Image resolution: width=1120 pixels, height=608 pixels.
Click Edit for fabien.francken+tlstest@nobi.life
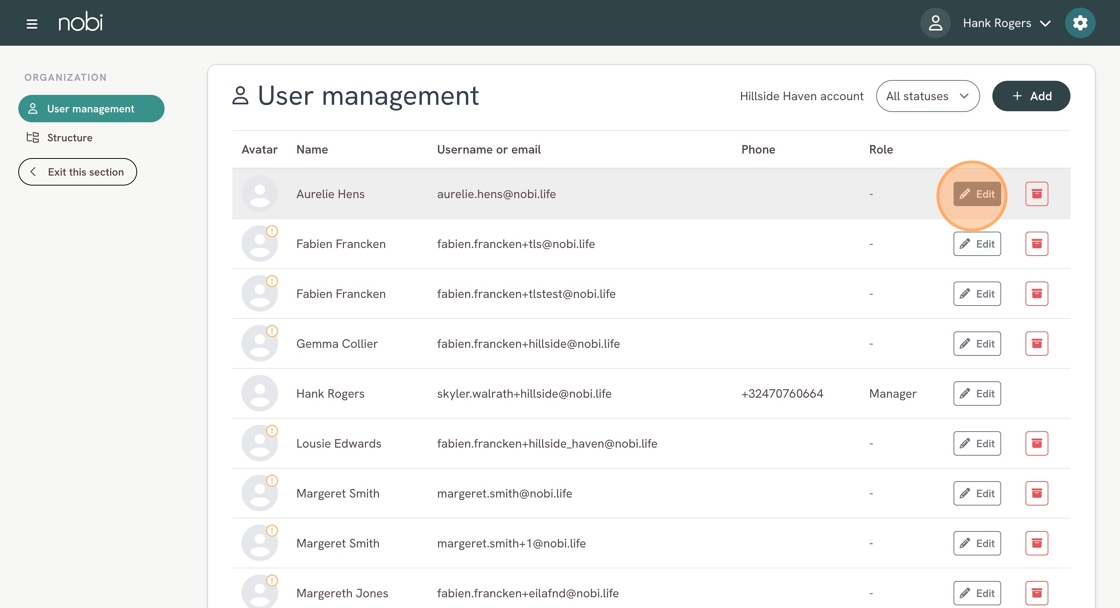(976, 294)
